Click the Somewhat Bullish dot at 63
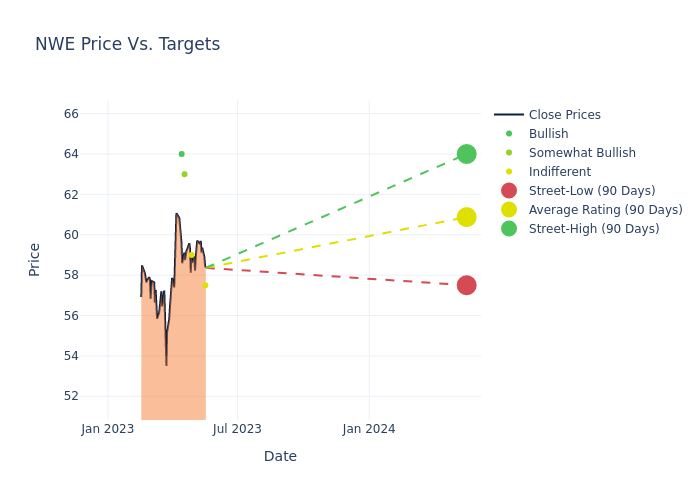 184,174
